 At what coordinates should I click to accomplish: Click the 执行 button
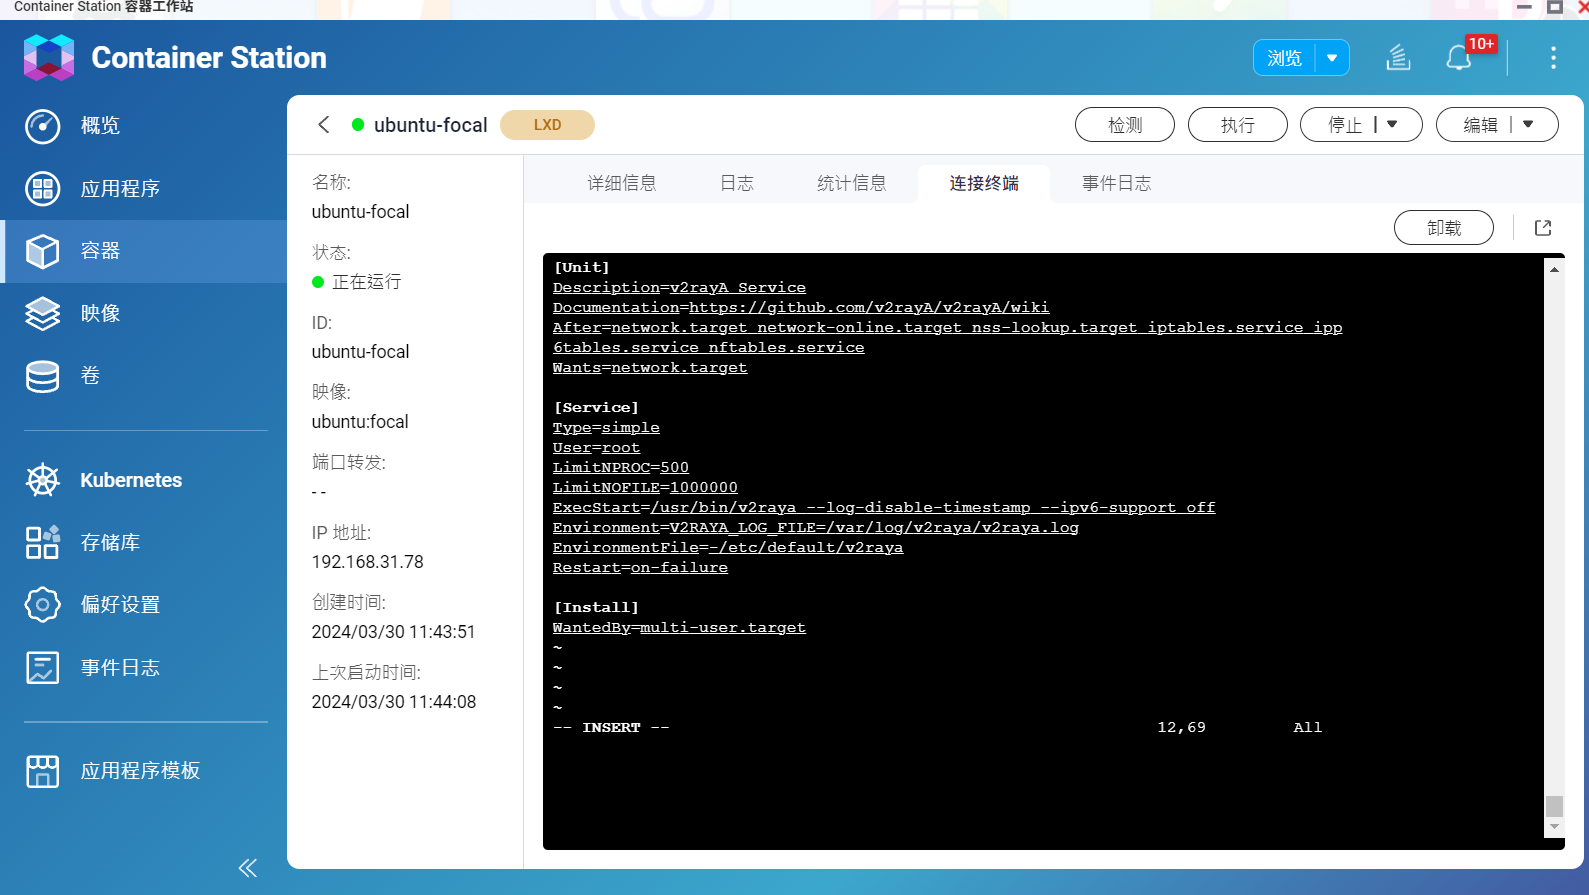coord(1237,125)
